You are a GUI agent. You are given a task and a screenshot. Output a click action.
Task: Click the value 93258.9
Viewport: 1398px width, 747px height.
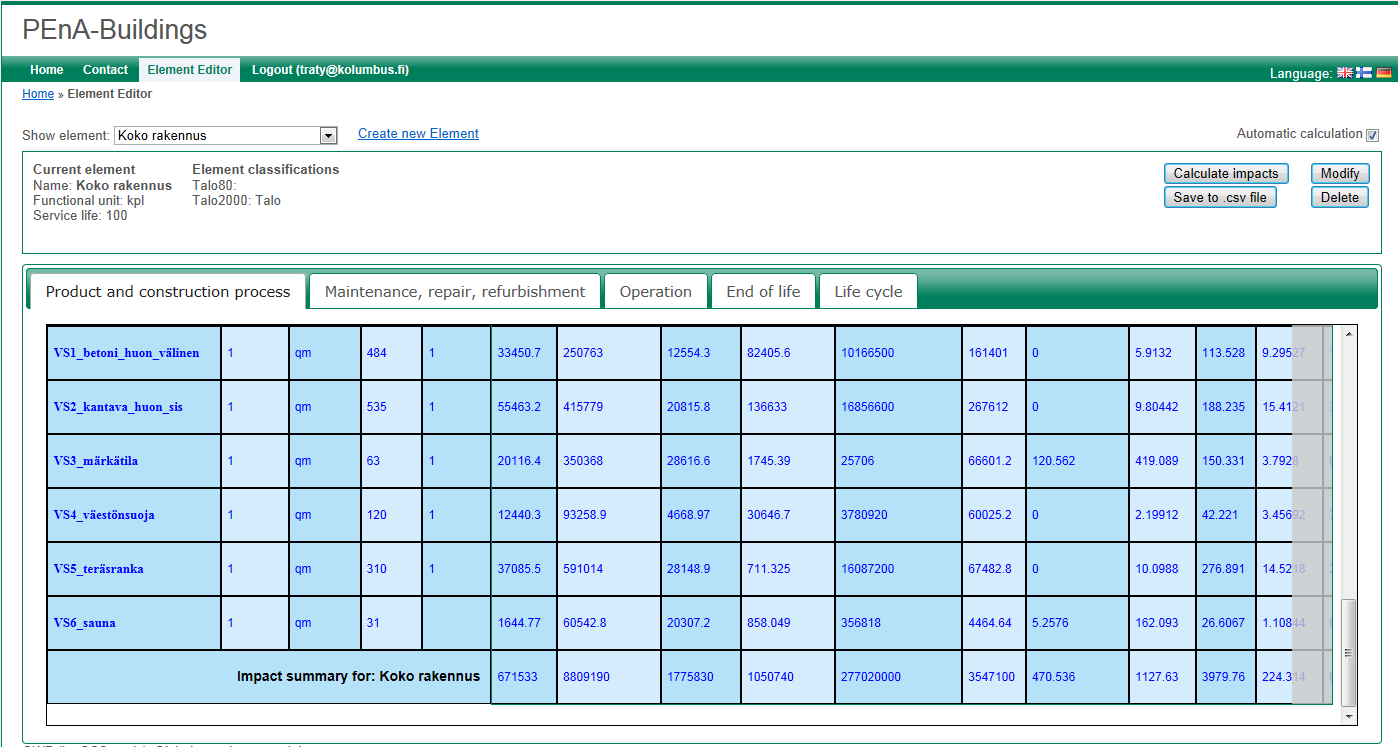(x=585, y=515)
